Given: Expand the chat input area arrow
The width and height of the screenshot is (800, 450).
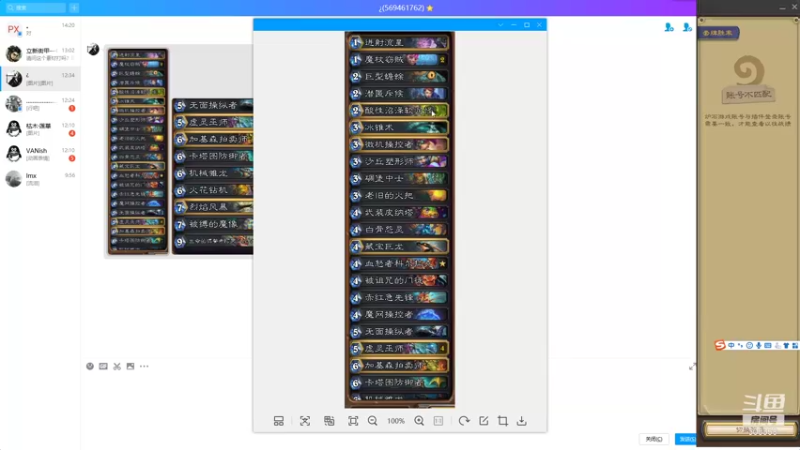Looking at the screenshot, I should coord(692,366).
